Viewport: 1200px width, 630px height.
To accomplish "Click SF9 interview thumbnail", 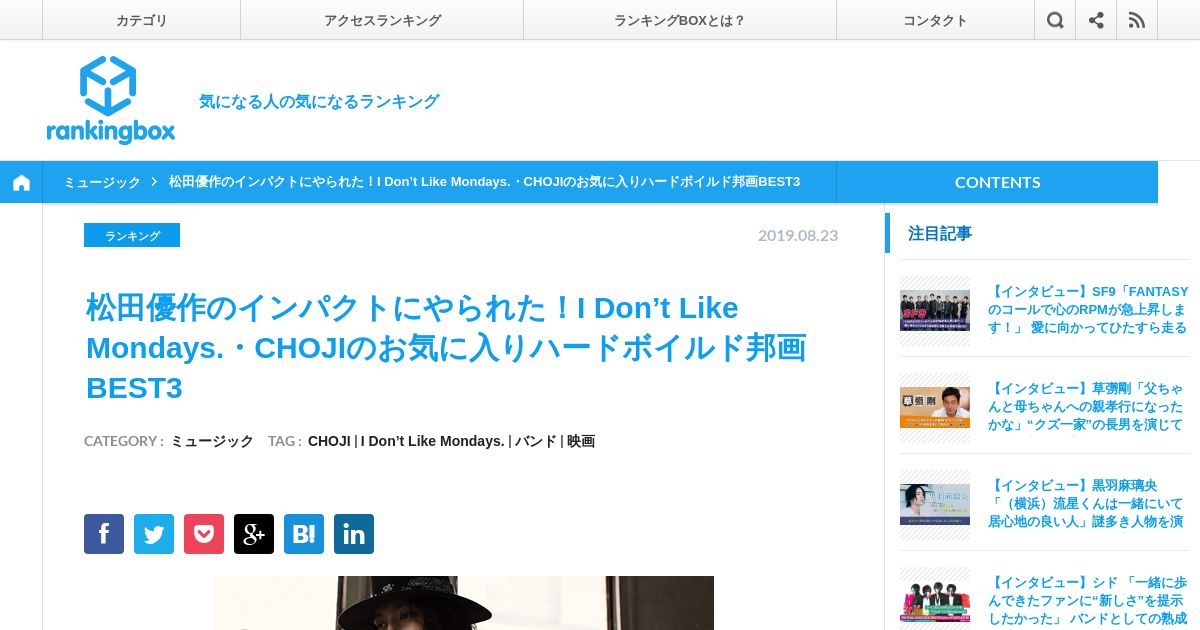I will point(935,310).
